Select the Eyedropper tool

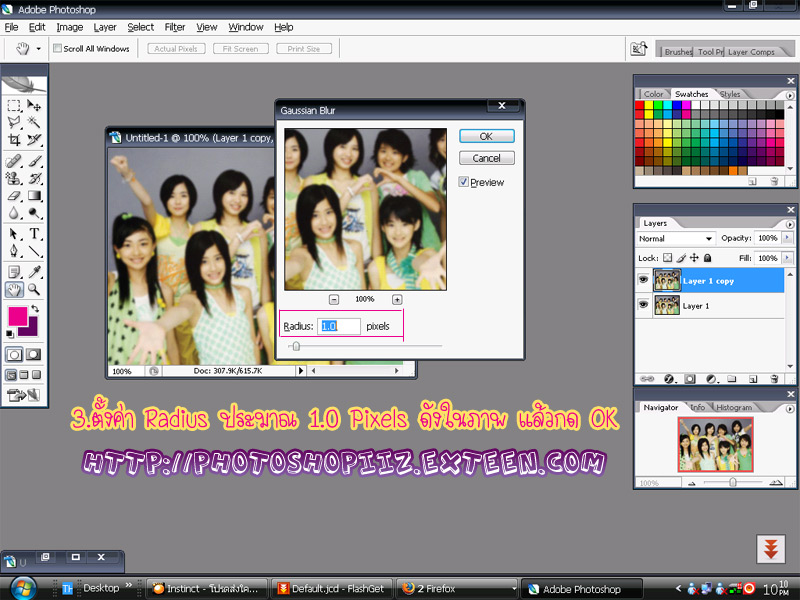pos(34,272)
